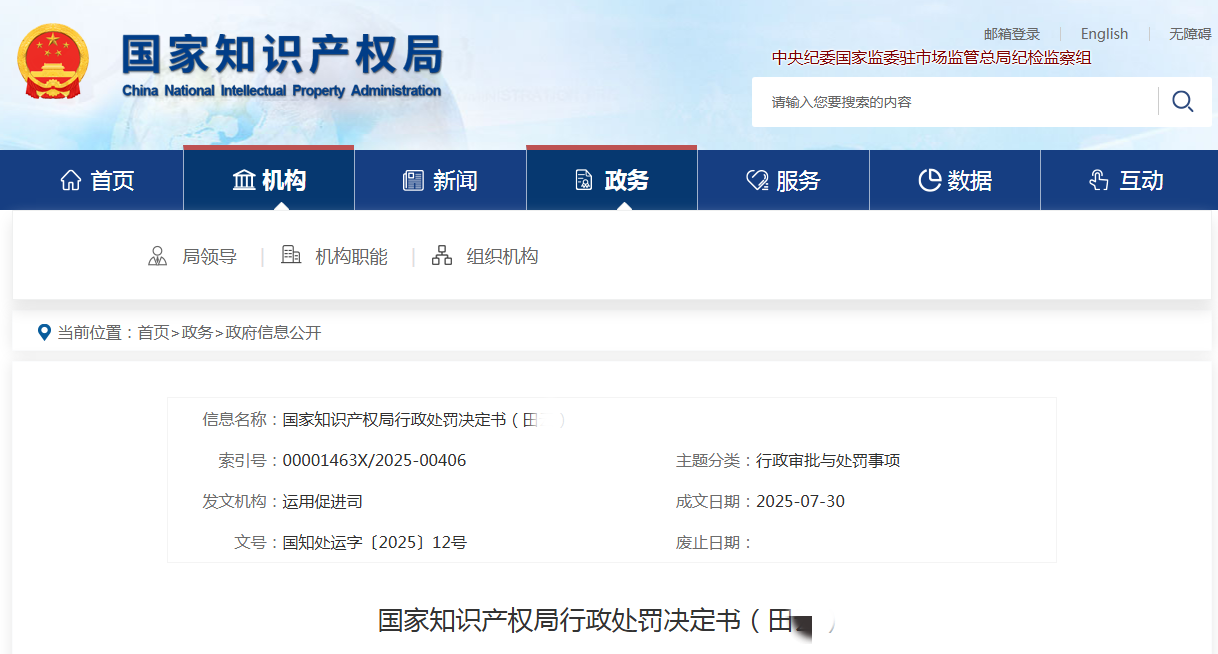Open the 政务 navigation tab
The image size is (1218, 654).
point(612,180)
